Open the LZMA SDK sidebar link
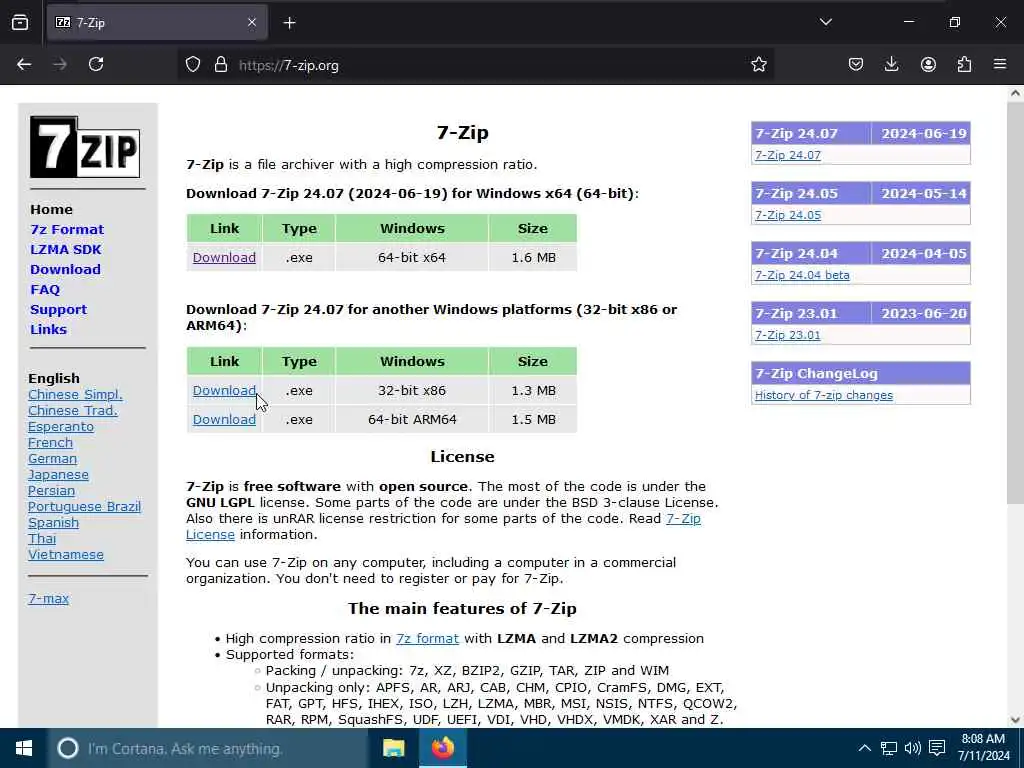Image resolution: width=1024 pixels, height=768 pixels. click(x=66, y=249)
